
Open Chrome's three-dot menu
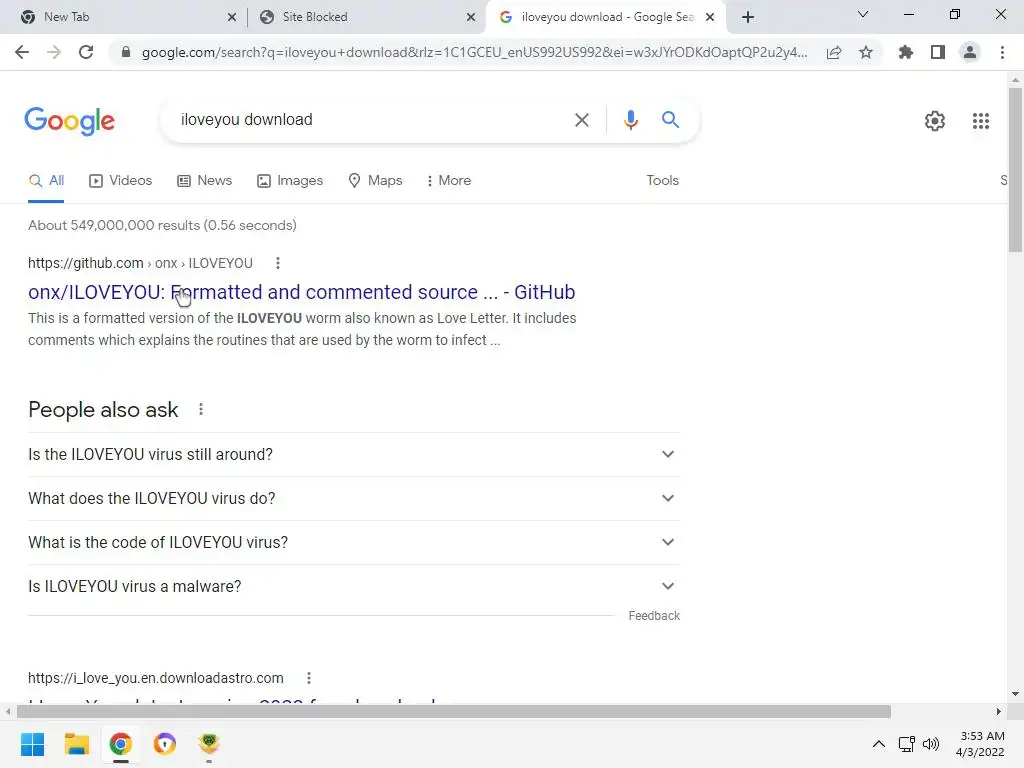coord(1002,52)
